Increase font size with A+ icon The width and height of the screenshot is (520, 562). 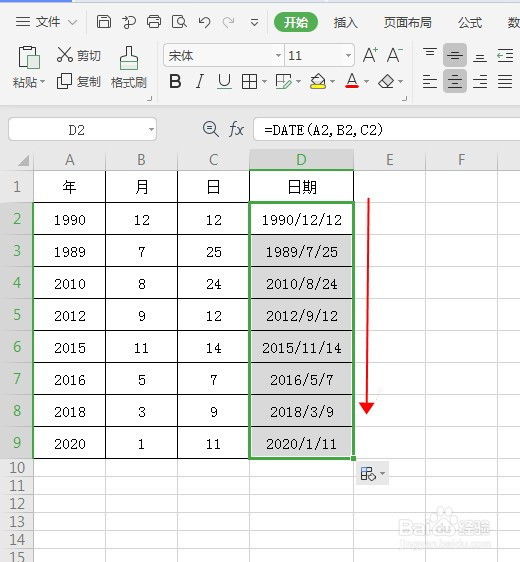coord(370,55)
